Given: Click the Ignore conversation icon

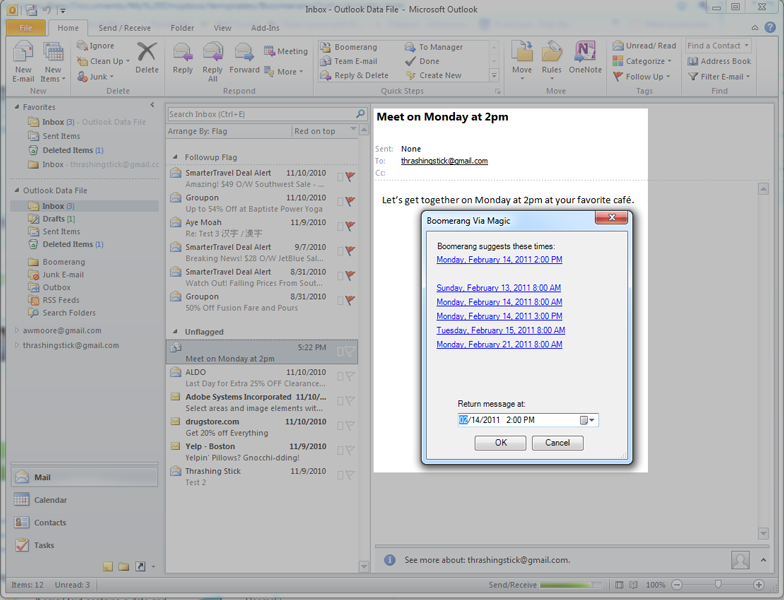Looking at the screenshot, I should 96,46.
